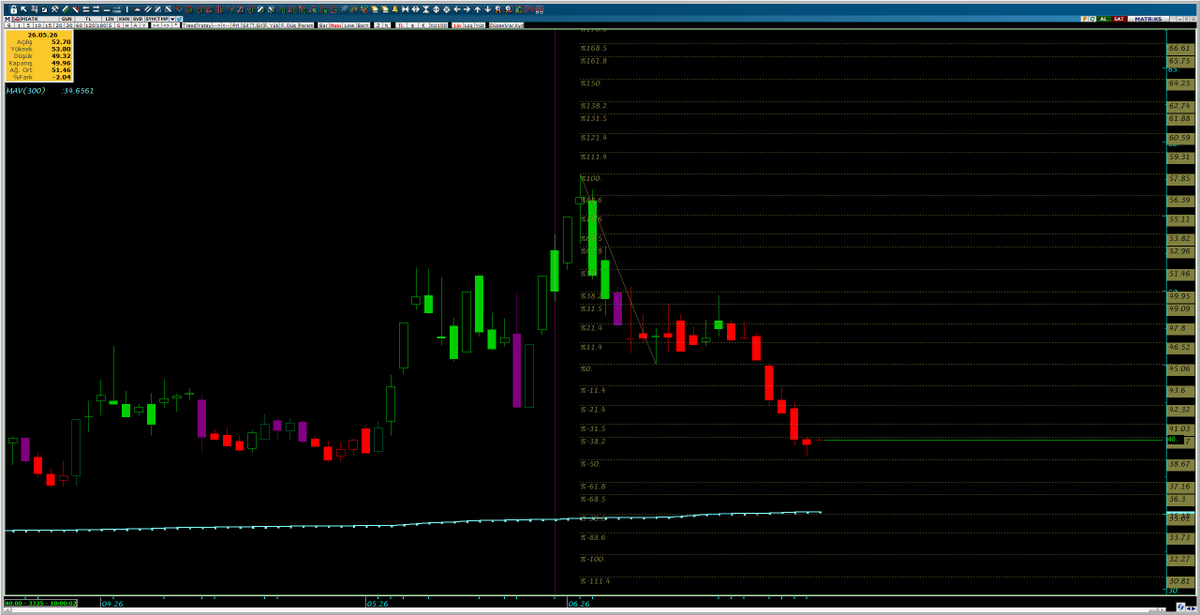
Task: Click the Twitter bird icon
Action: tap(179, 19)
